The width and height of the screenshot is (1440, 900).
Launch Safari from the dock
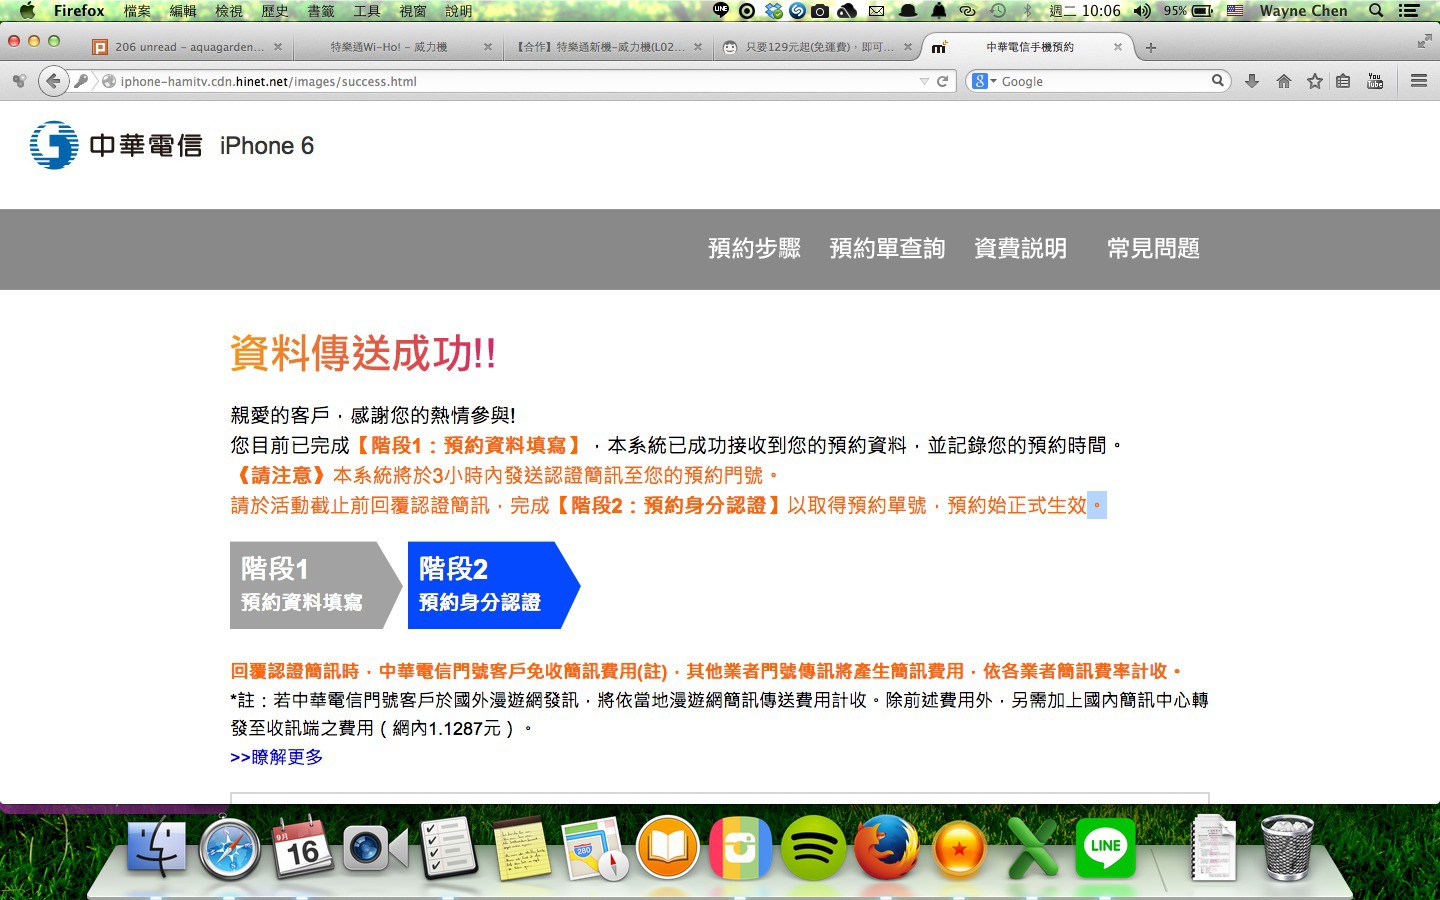(x=229, y=848)
